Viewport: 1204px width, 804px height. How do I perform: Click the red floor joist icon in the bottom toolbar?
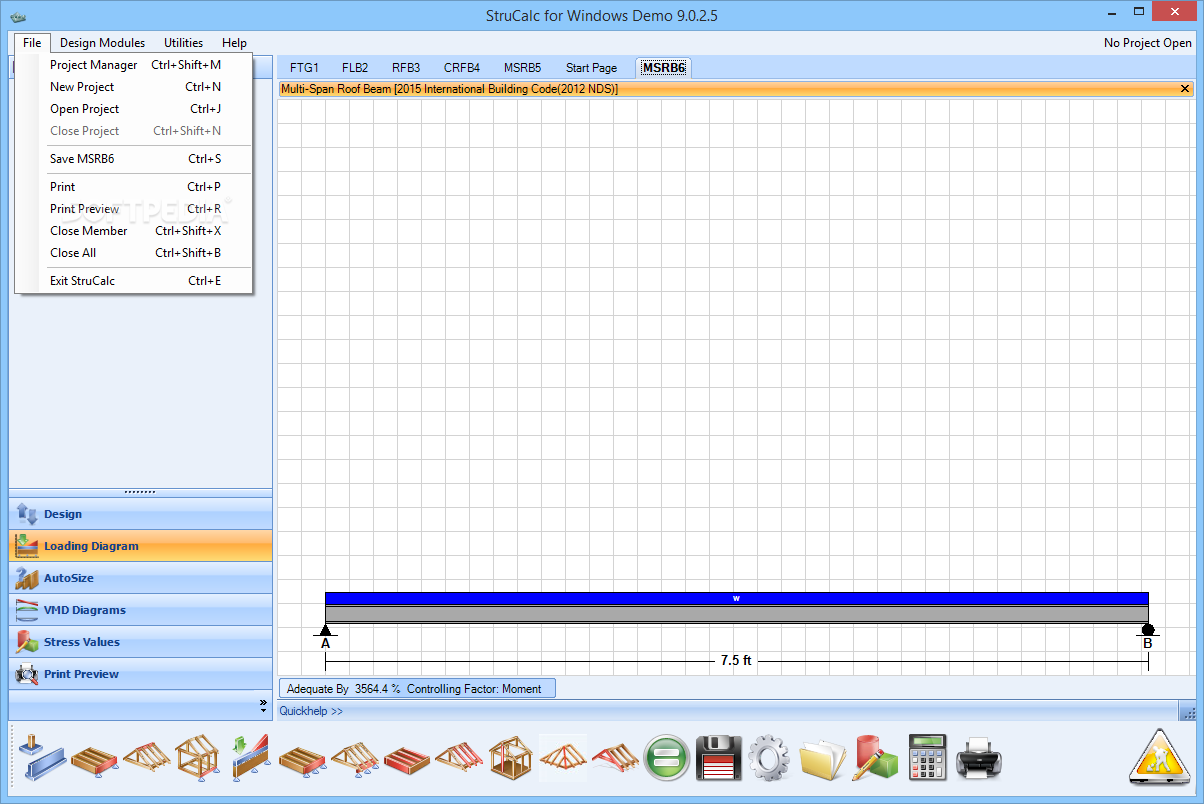click(x=406, y=758)
